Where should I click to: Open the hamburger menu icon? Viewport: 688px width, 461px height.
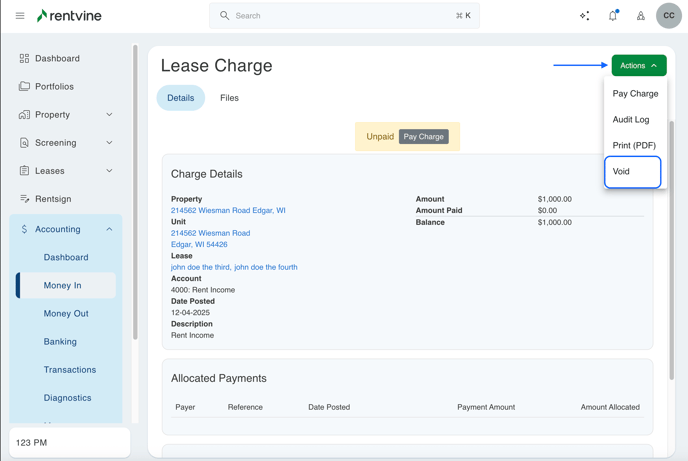[20, 16]
